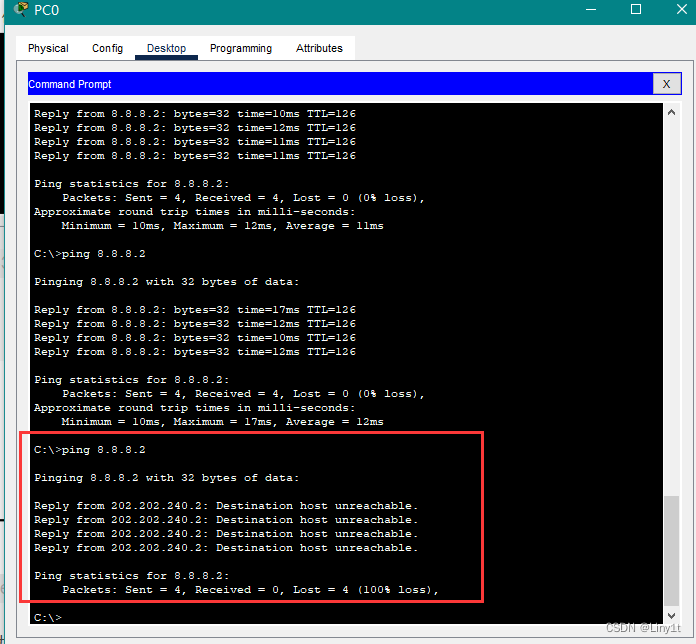This screenshot has width=696, height=644.
Task: Click reply line showing time=17ms
Action: tap(195, 310)
